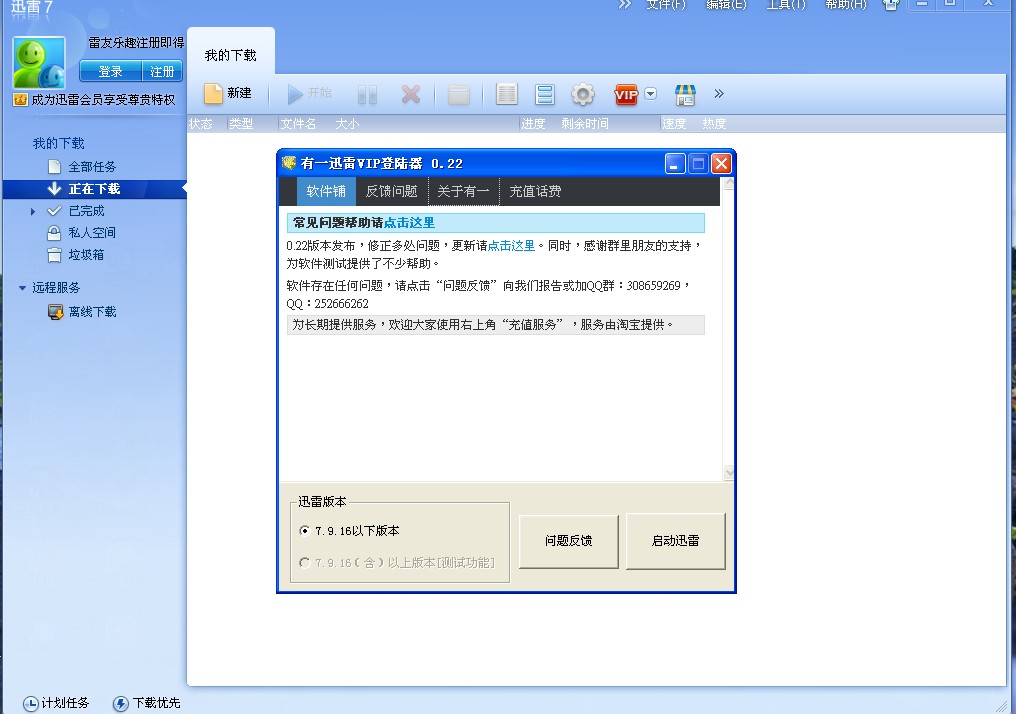Viewport: 1016px width, 714px height.
Task: Switch to the 反馈问题 tab
Action: [x=391, y=191]
